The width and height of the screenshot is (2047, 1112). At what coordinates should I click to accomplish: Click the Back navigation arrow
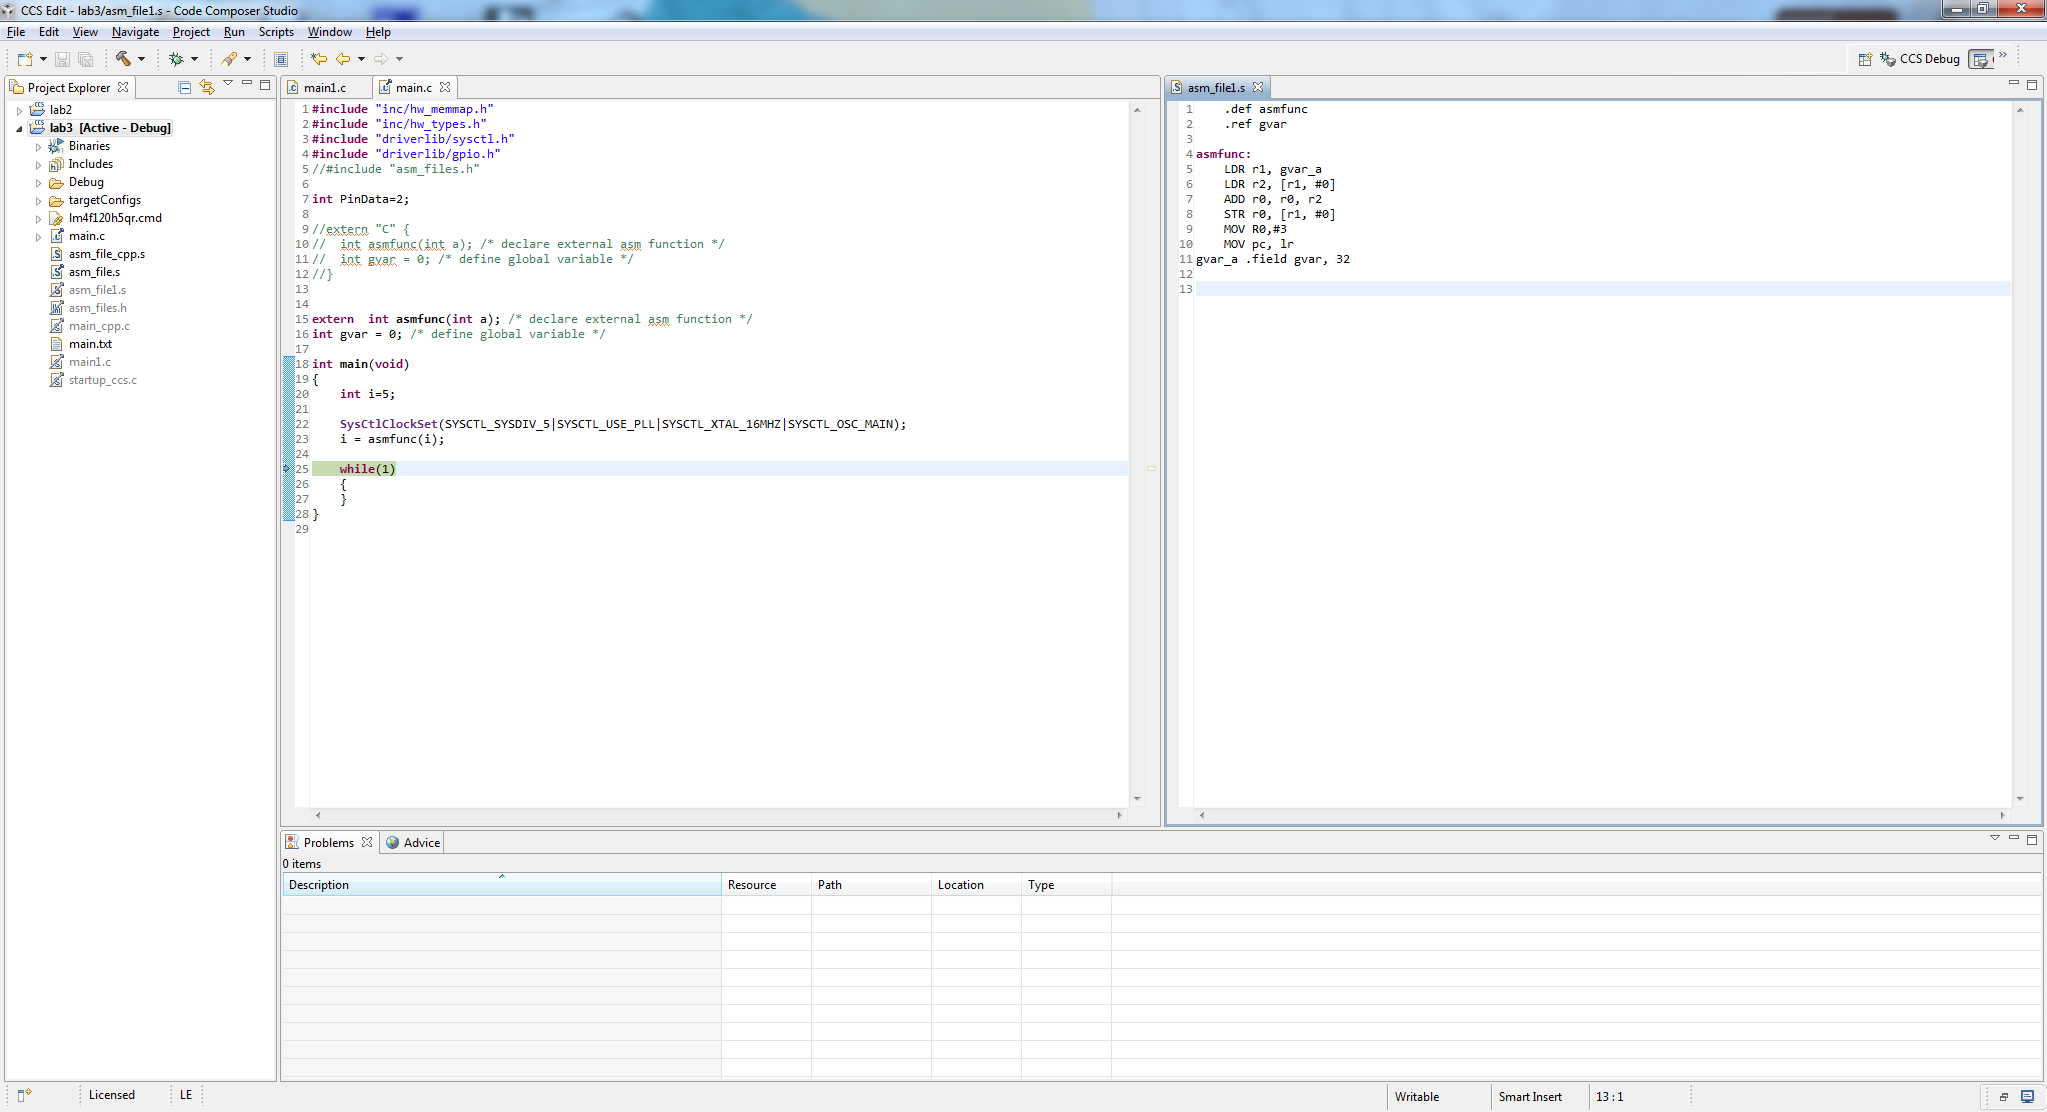click(x=343, y=59)
